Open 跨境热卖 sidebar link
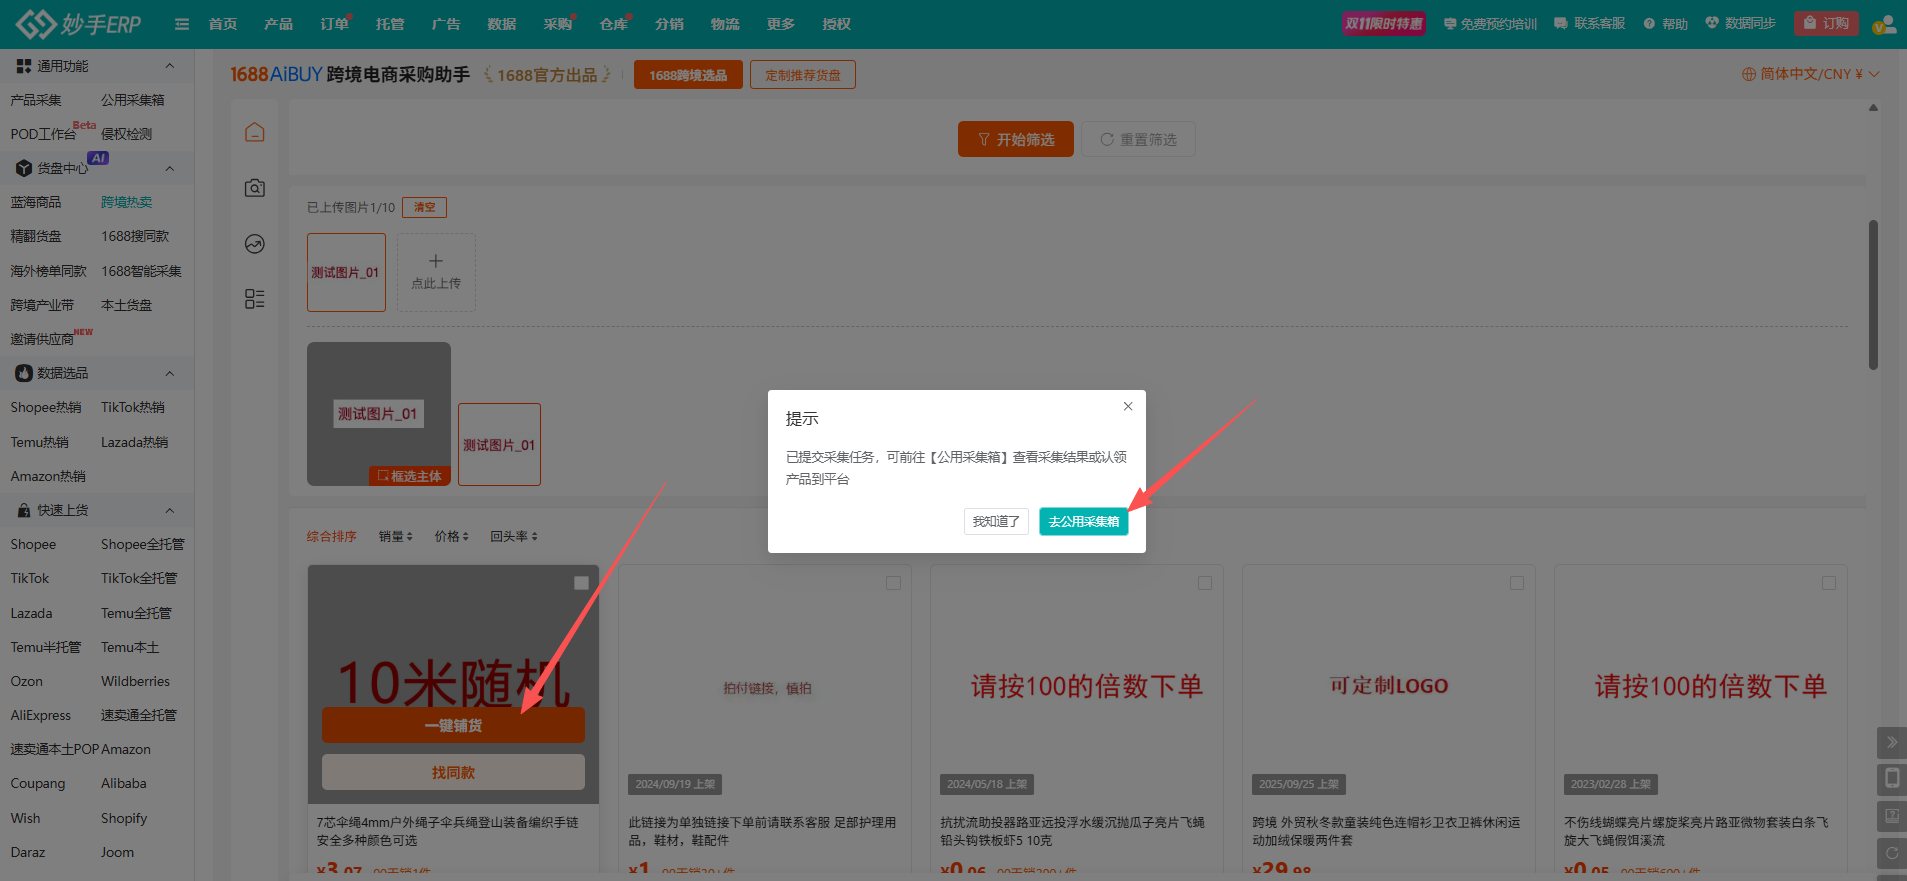Screen dimensions: 1907x881 127,202
